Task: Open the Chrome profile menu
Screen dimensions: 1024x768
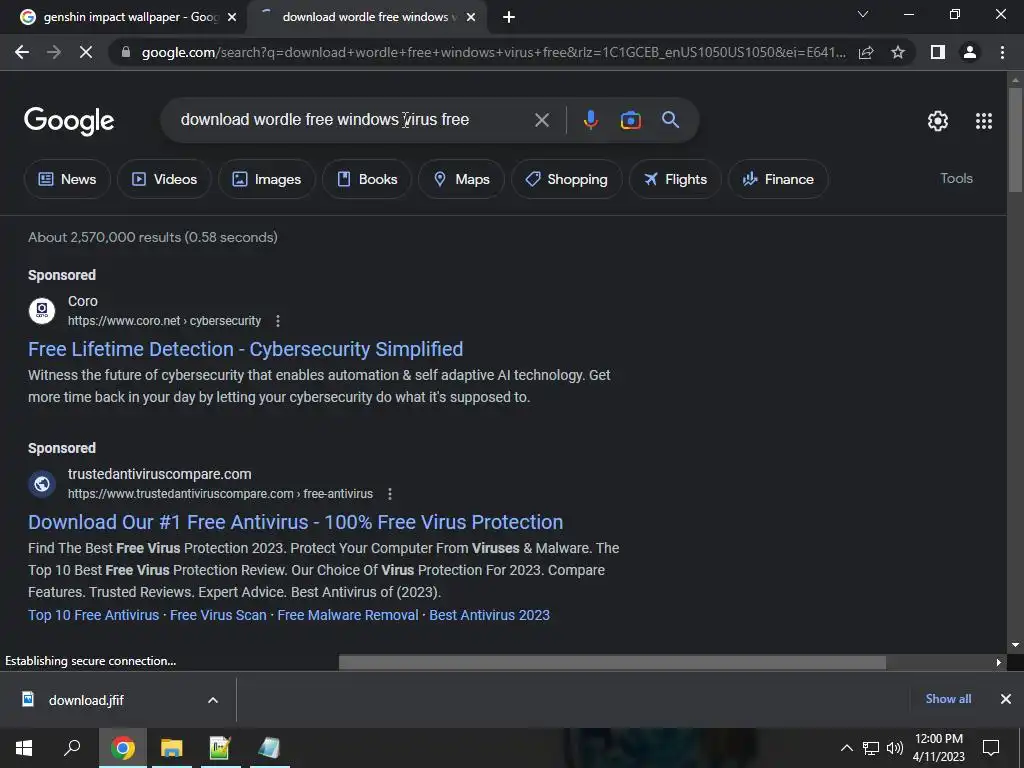Action: [x=970, y=52]
